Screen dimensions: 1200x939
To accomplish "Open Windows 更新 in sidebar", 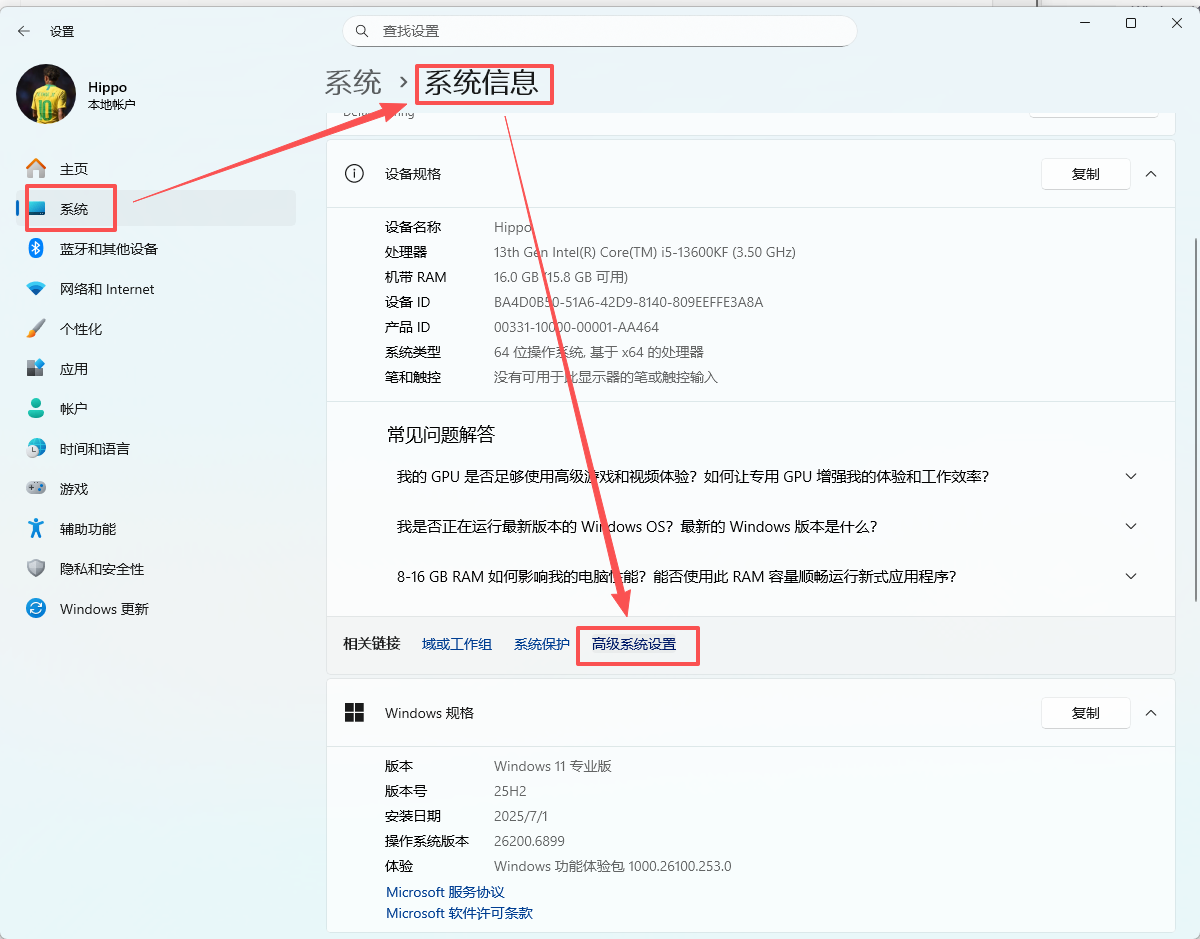I will point(156,609).
